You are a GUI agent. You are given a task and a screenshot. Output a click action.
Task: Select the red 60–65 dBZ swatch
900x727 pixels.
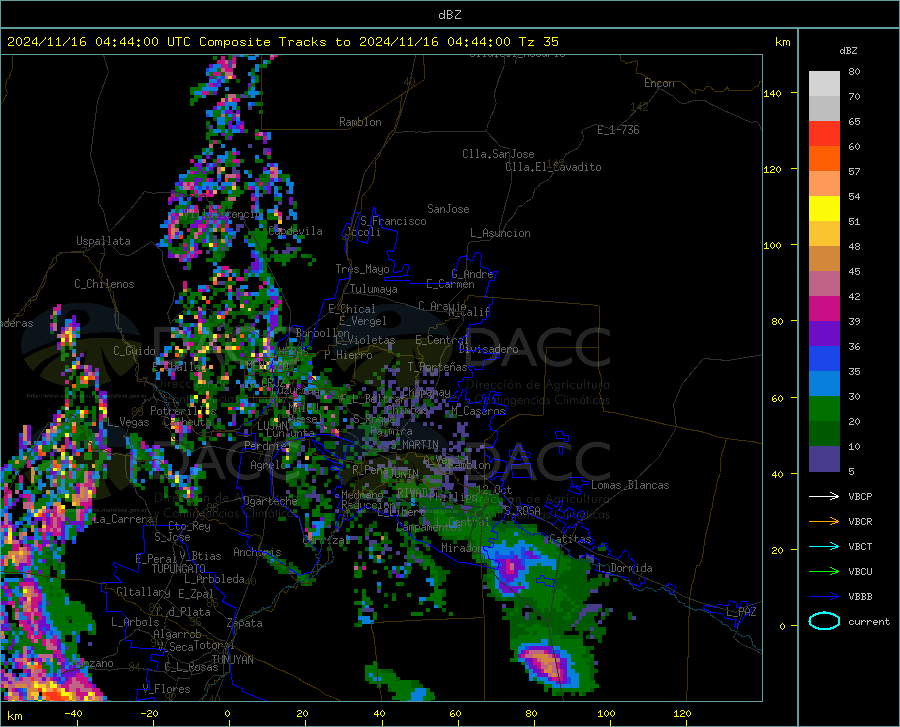pyautogui.click(x=824, y=134)
